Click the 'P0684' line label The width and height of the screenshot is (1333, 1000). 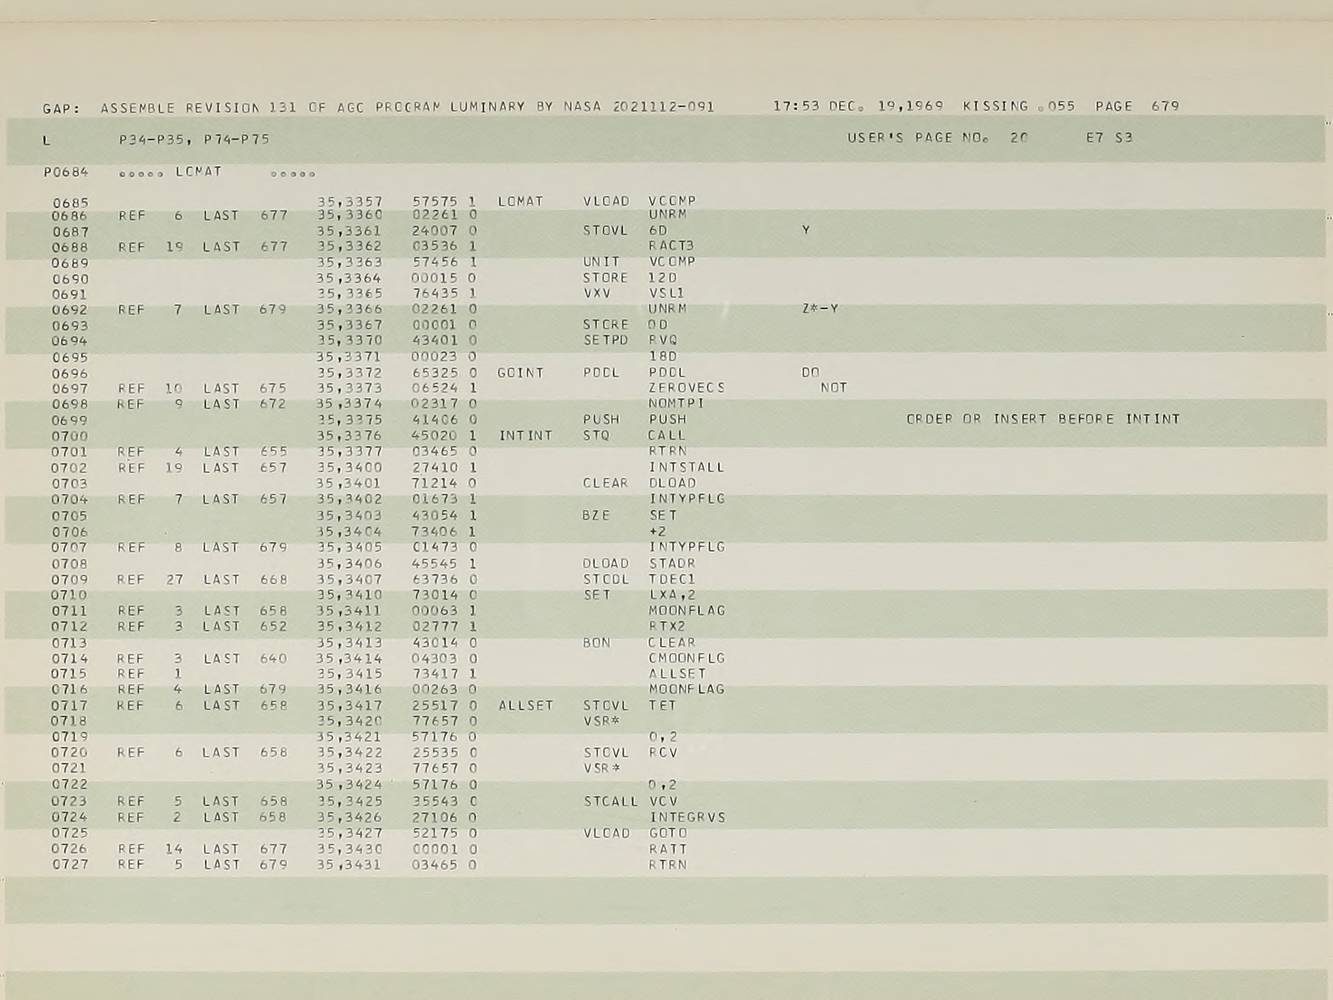tap(66, 172)
